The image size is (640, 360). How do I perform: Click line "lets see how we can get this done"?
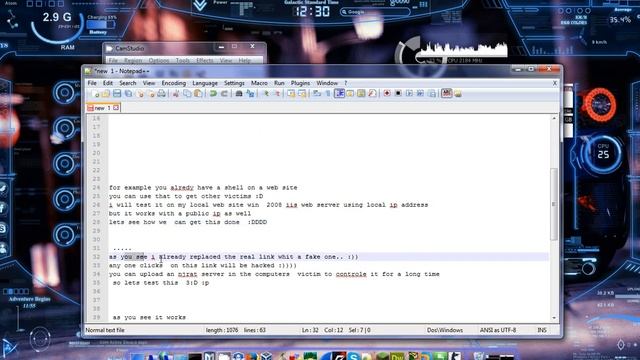[188, 222]
